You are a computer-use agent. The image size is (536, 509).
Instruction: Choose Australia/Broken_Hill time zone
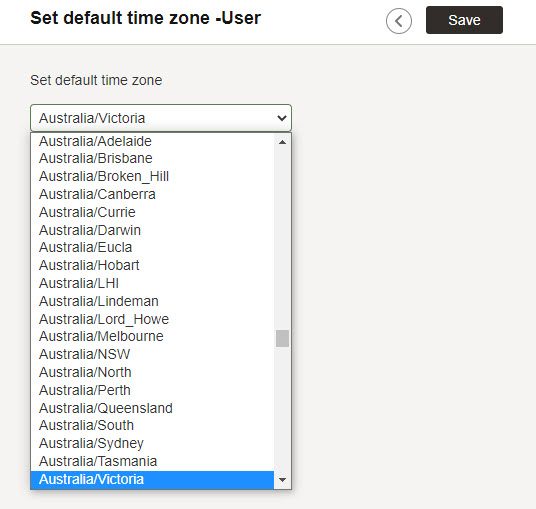[x=152, y=176]
